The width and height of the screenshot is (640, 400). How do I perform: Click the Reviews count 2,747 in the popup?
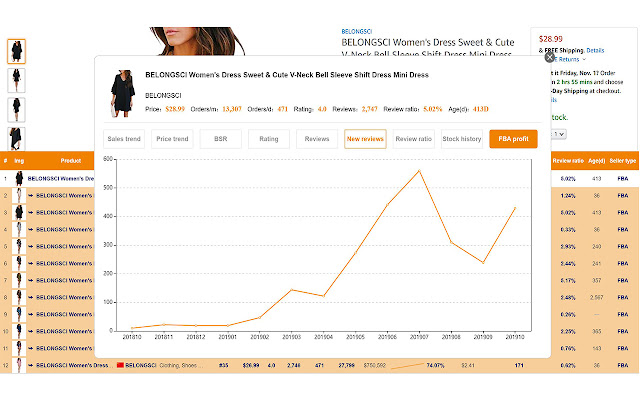pyautogui.click(x=369, y=109)
